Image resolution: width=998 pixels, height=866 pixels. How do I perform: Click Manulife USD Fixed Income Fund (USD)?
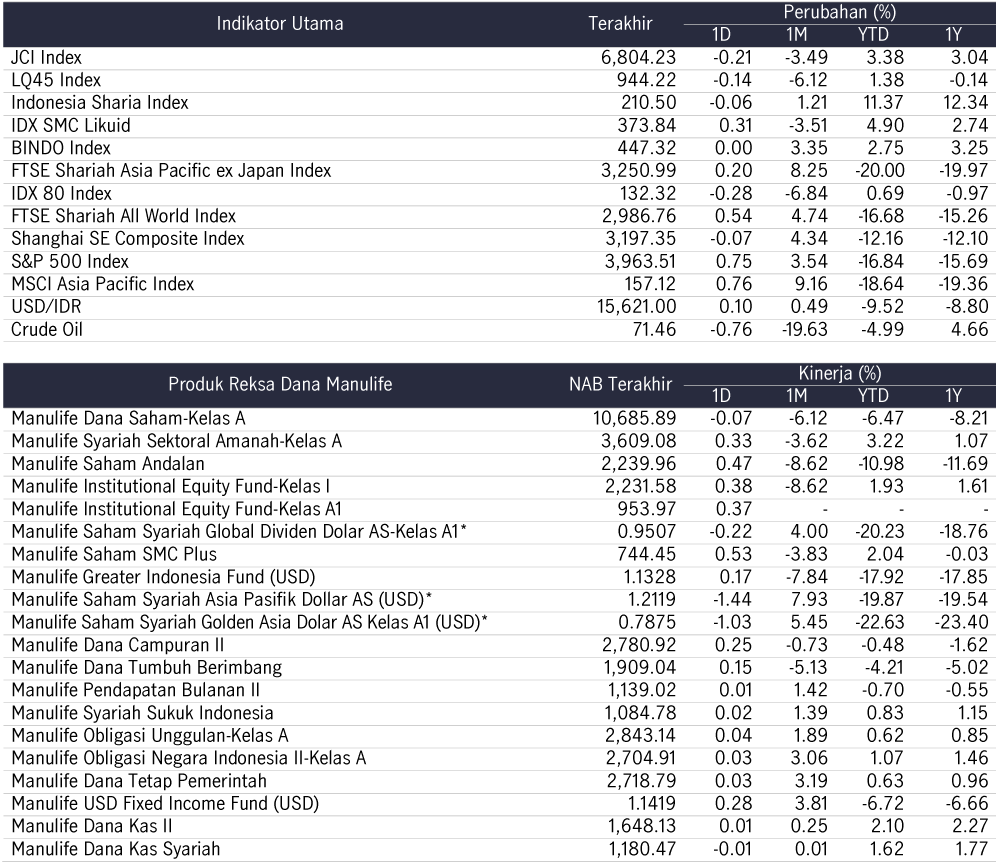165,804
